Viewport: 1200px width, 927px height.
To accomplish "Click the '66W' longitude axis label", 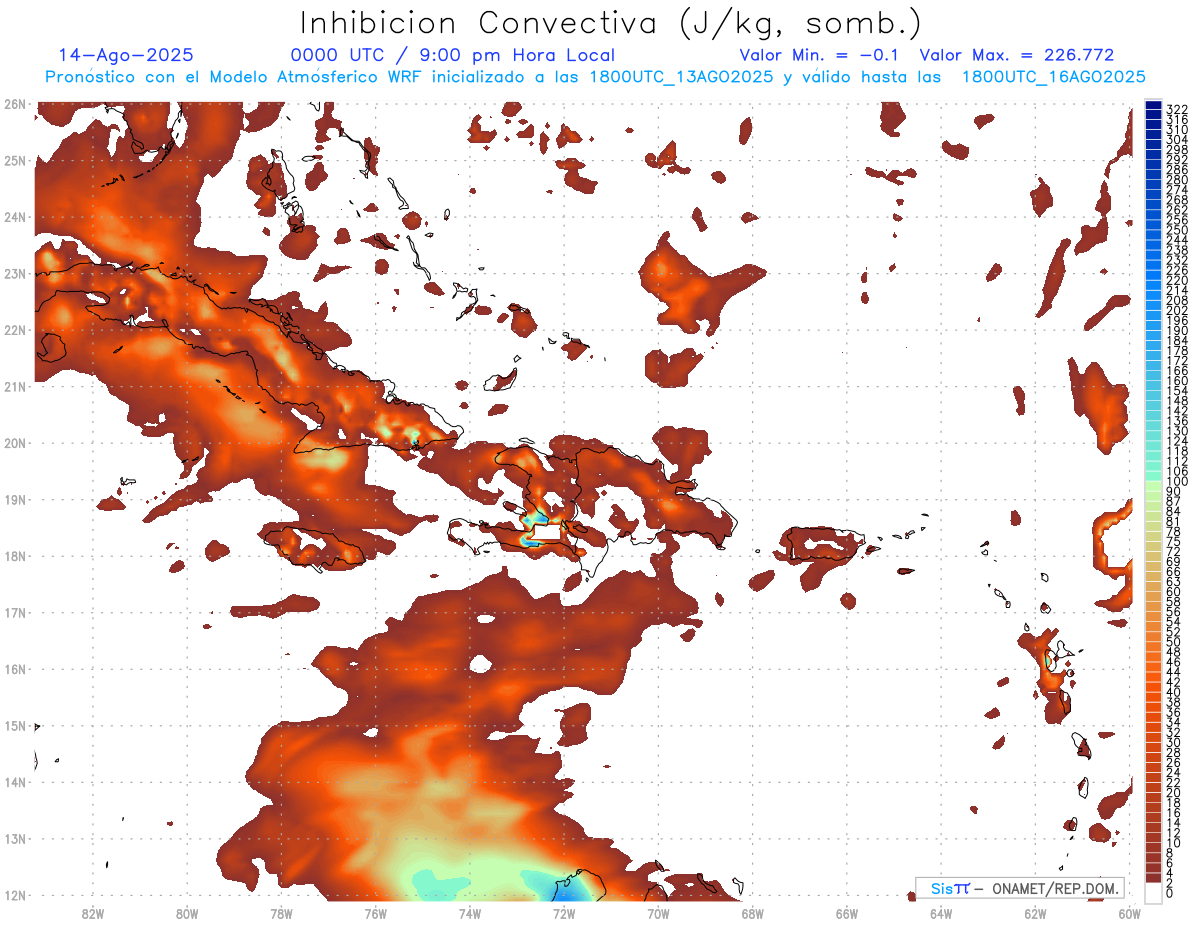I will (x=846, y=913).
